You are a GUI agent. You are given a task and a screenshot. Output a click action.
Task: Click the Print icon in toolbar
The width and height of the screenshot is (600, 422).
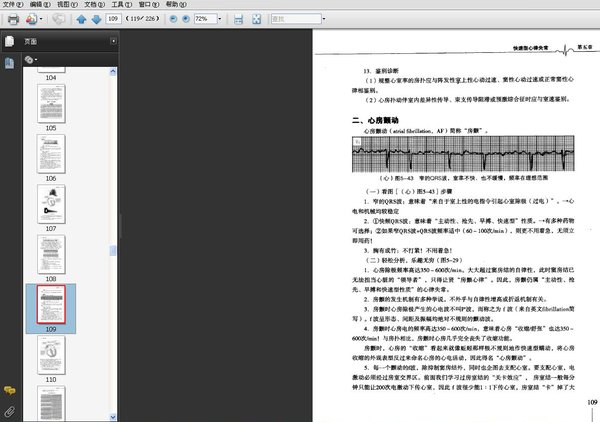click(x=13, y=19)
